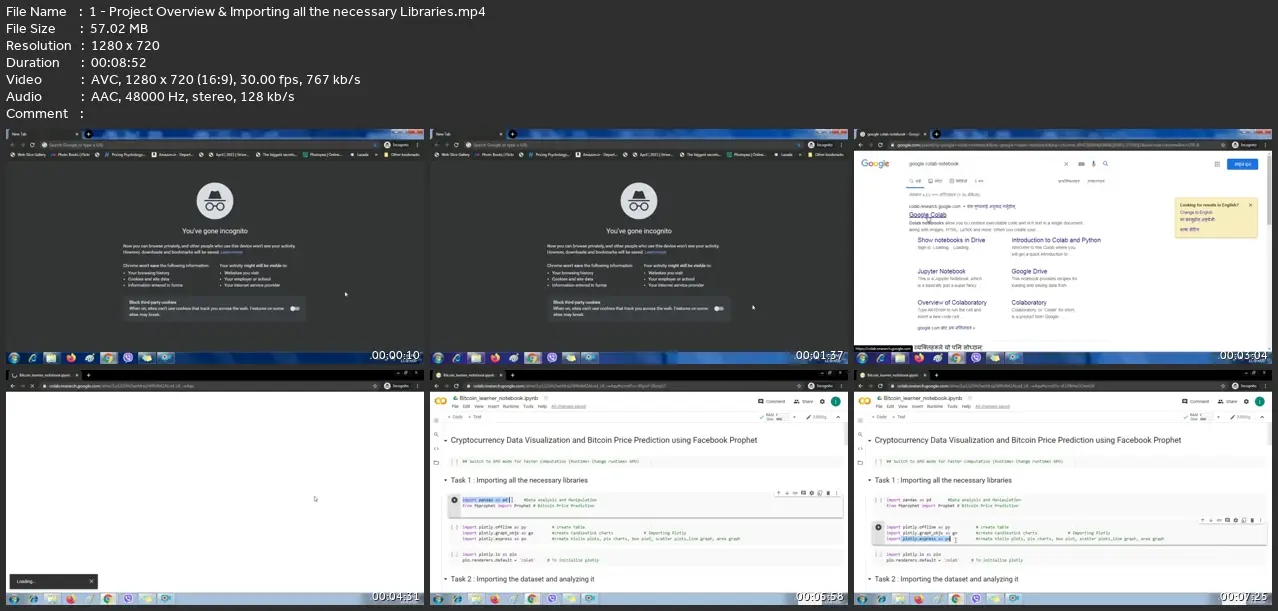Launch Internet Explorer in 00:01:37 frame taskbar
The height and width of the screenshot is (611, 1278).
click(x=457, y=357)
